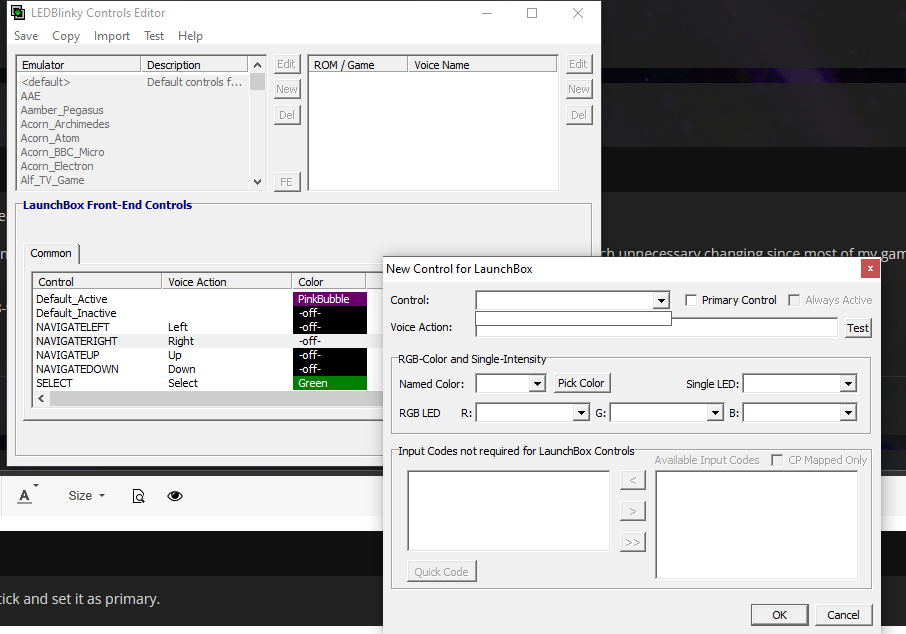Screen dimensions: 906x634
Task: Select the Acorn_BBC_Micro emulator row
Action: (x=134, y=152)
